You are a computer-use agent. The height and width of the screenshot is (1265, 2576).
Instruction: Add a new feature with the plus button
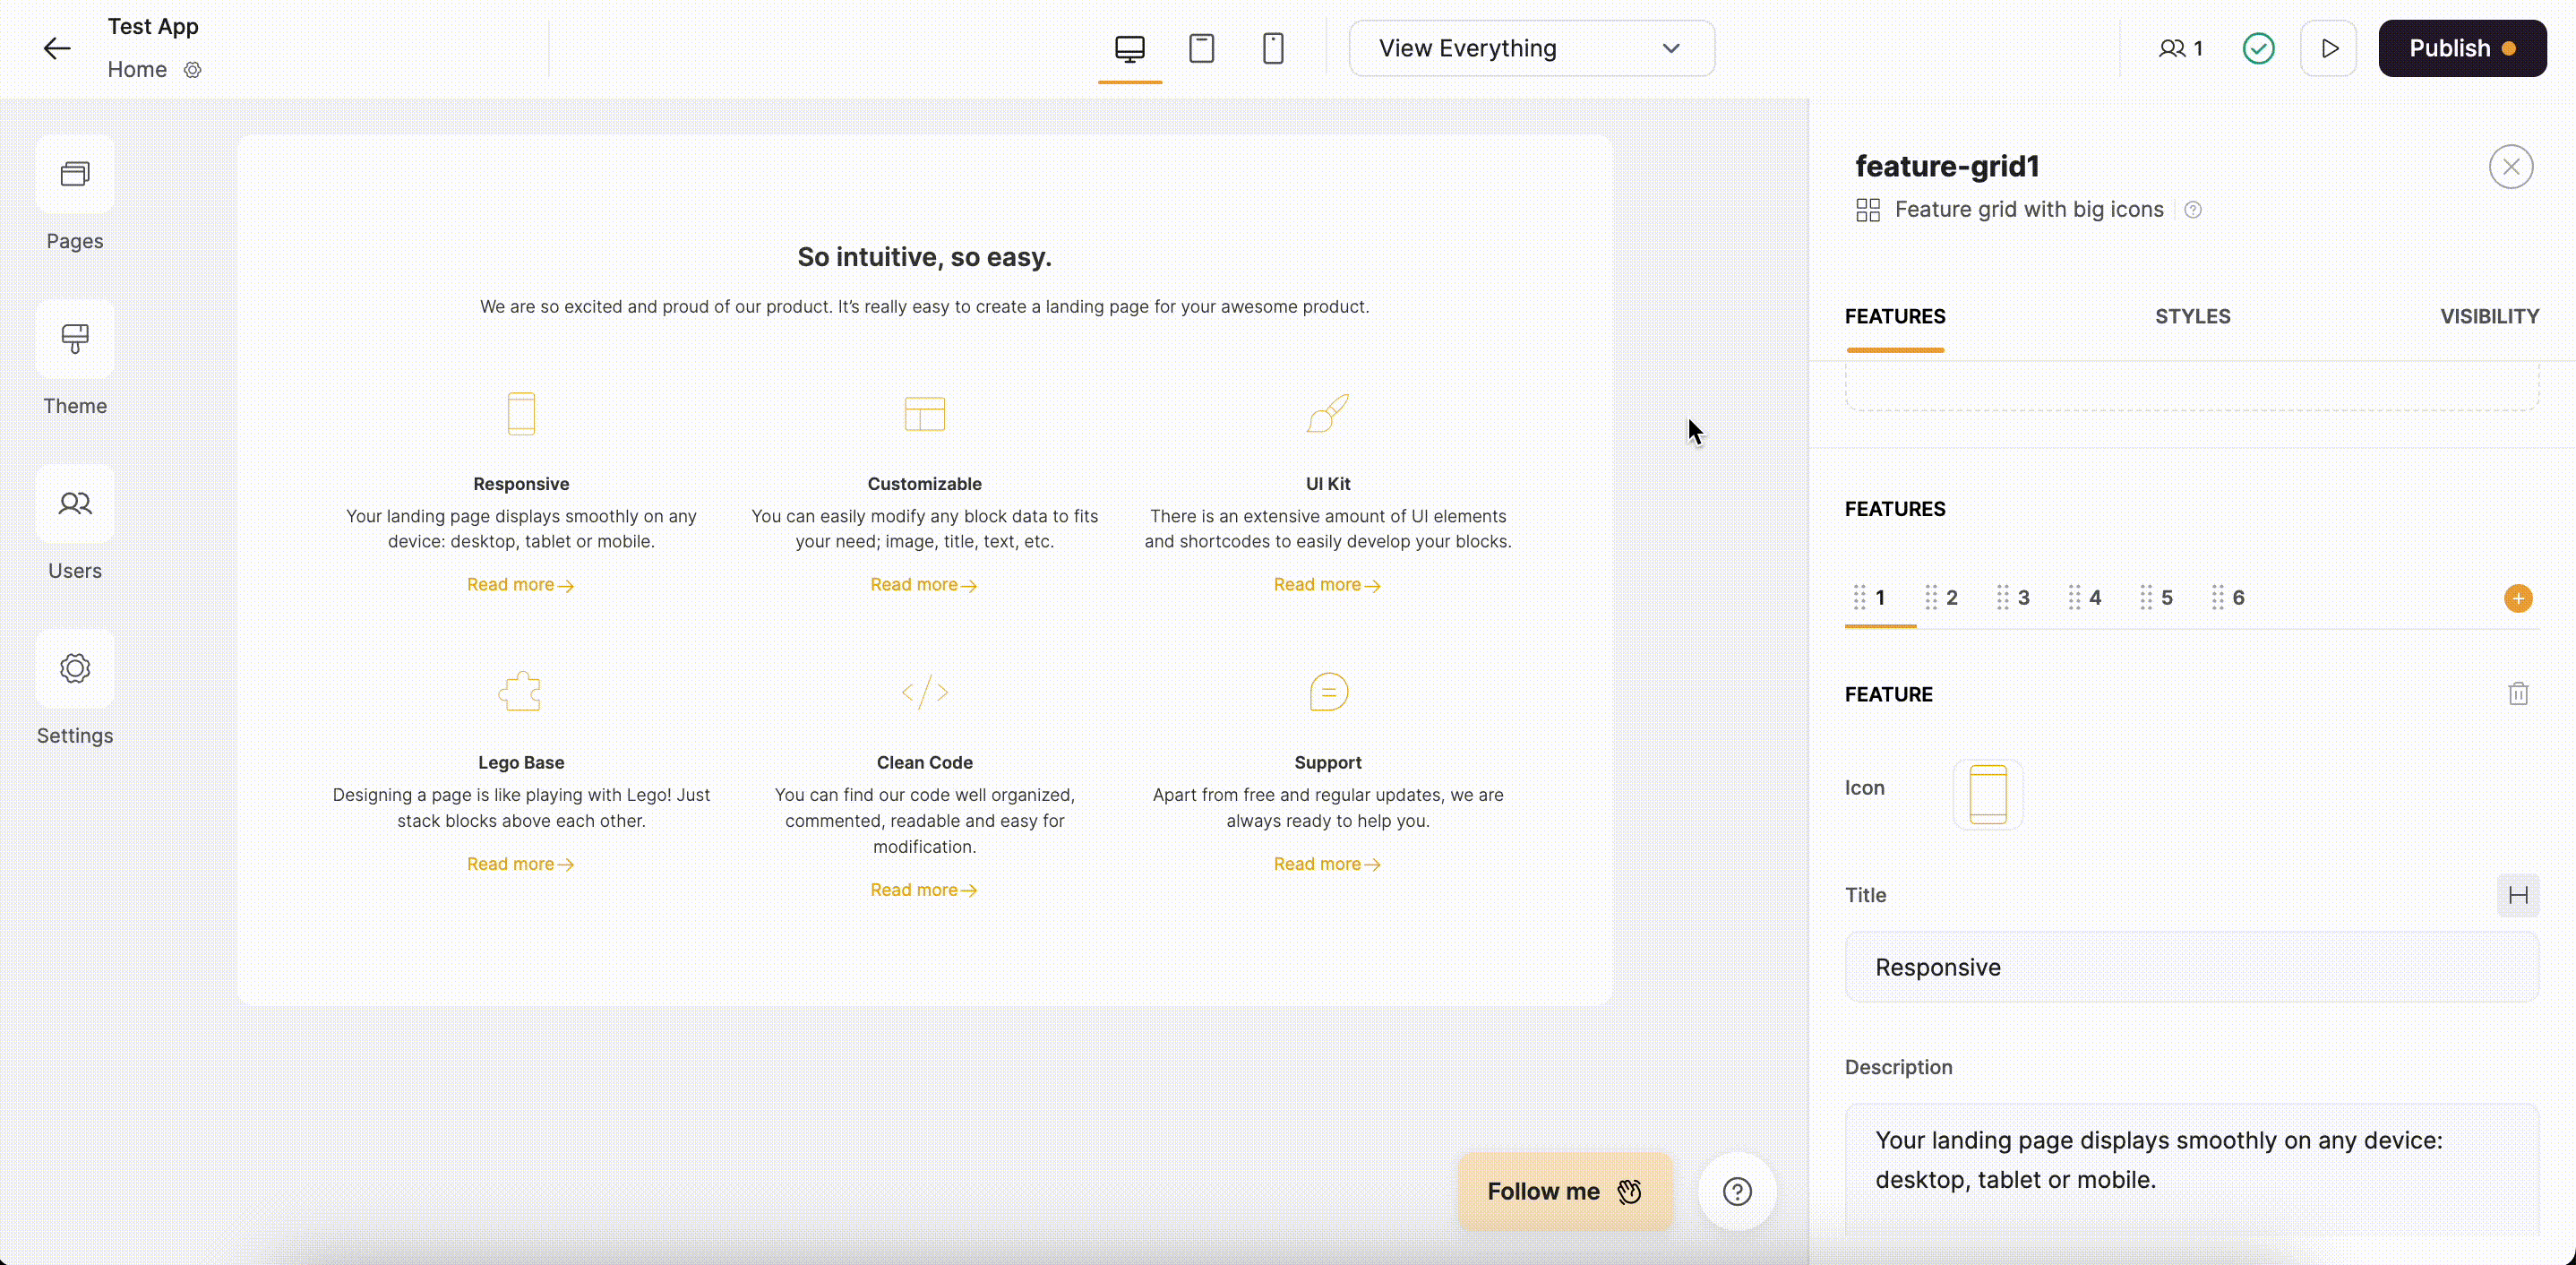click(2518, 598)
